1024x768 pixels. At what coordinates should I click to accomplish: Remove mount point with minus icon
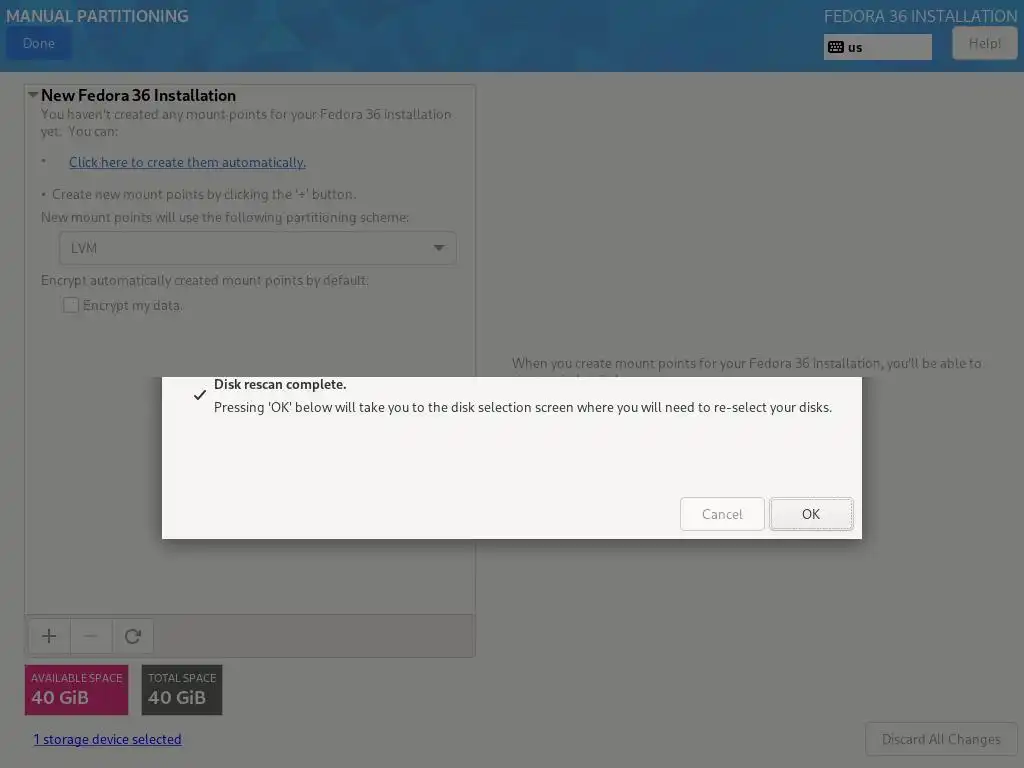pyautogui.click(x=91, y=636)
